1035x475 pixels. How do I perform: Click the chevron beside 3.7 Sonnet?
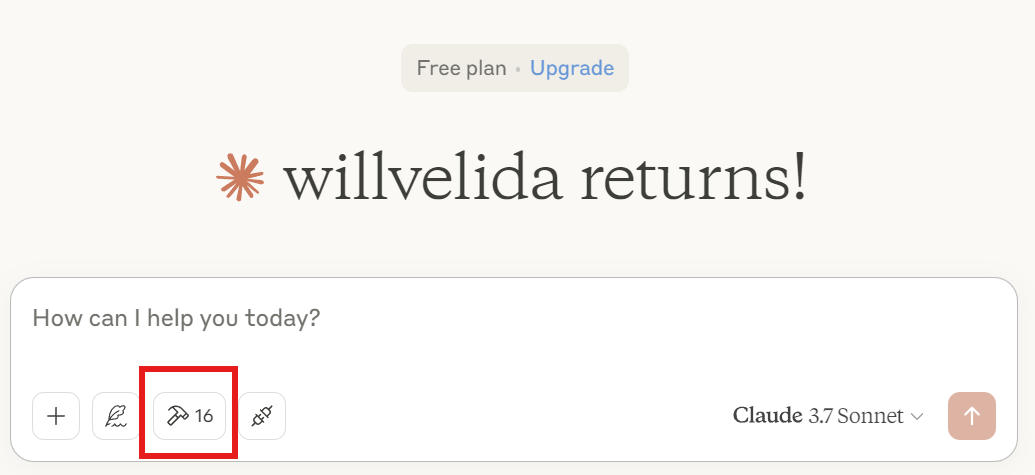click(x=917, y=416)
